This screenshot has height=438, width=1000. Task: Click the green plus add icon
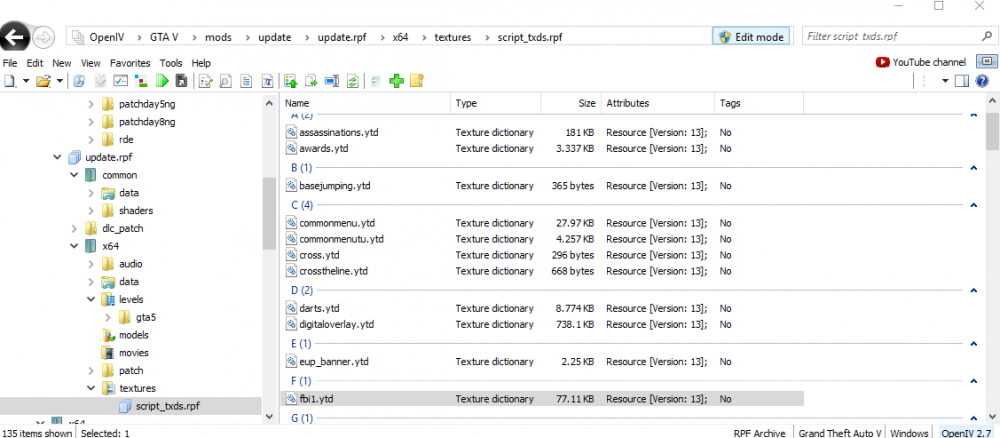pyautogui.click(x=397, y=81)
